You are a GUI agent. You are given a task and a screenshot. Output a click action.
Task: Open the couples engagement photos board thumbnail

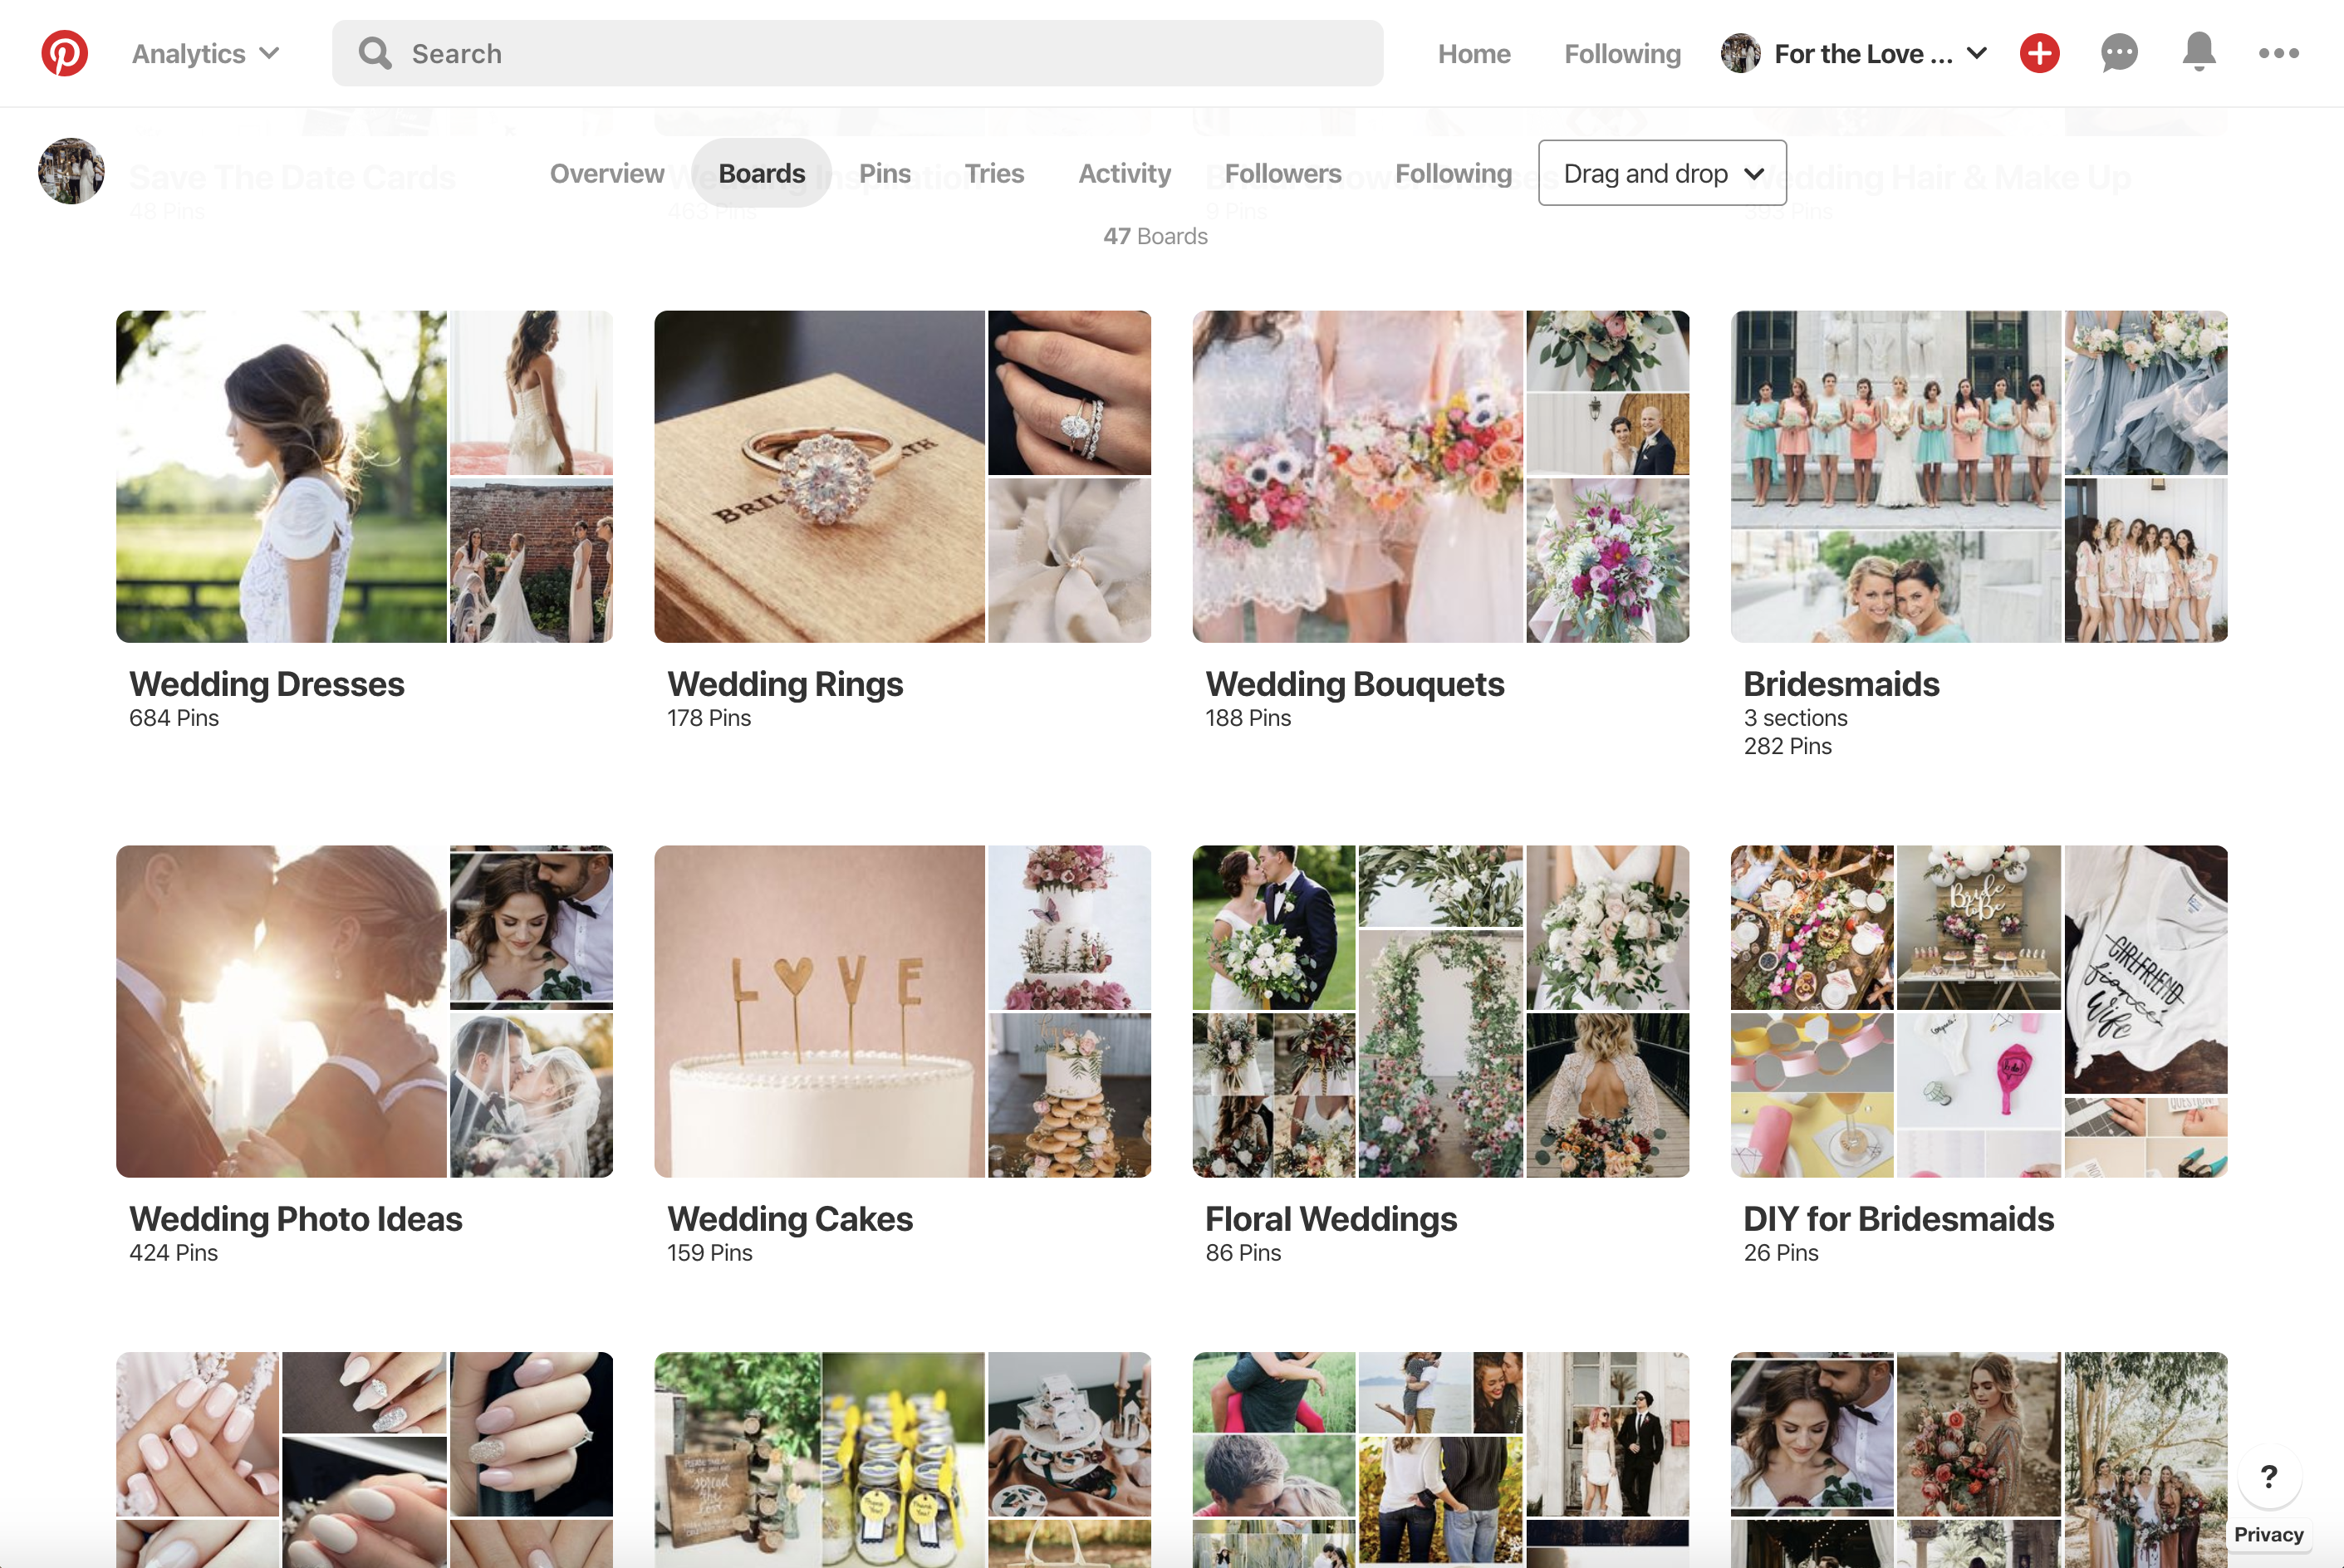pyautogui.click(x=1441, y=1460)
